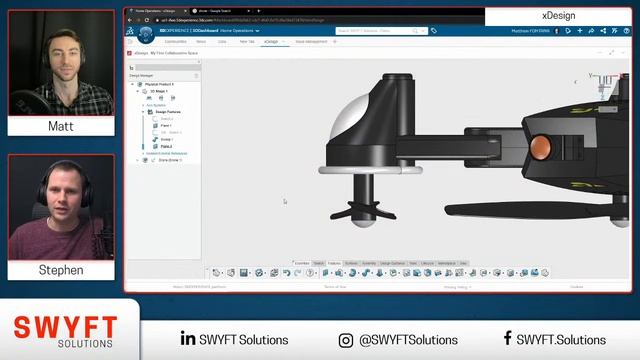This screenshot has height=360, width=640.
Task: Click the notifications tag icon in the top bar
Action: 568,31
